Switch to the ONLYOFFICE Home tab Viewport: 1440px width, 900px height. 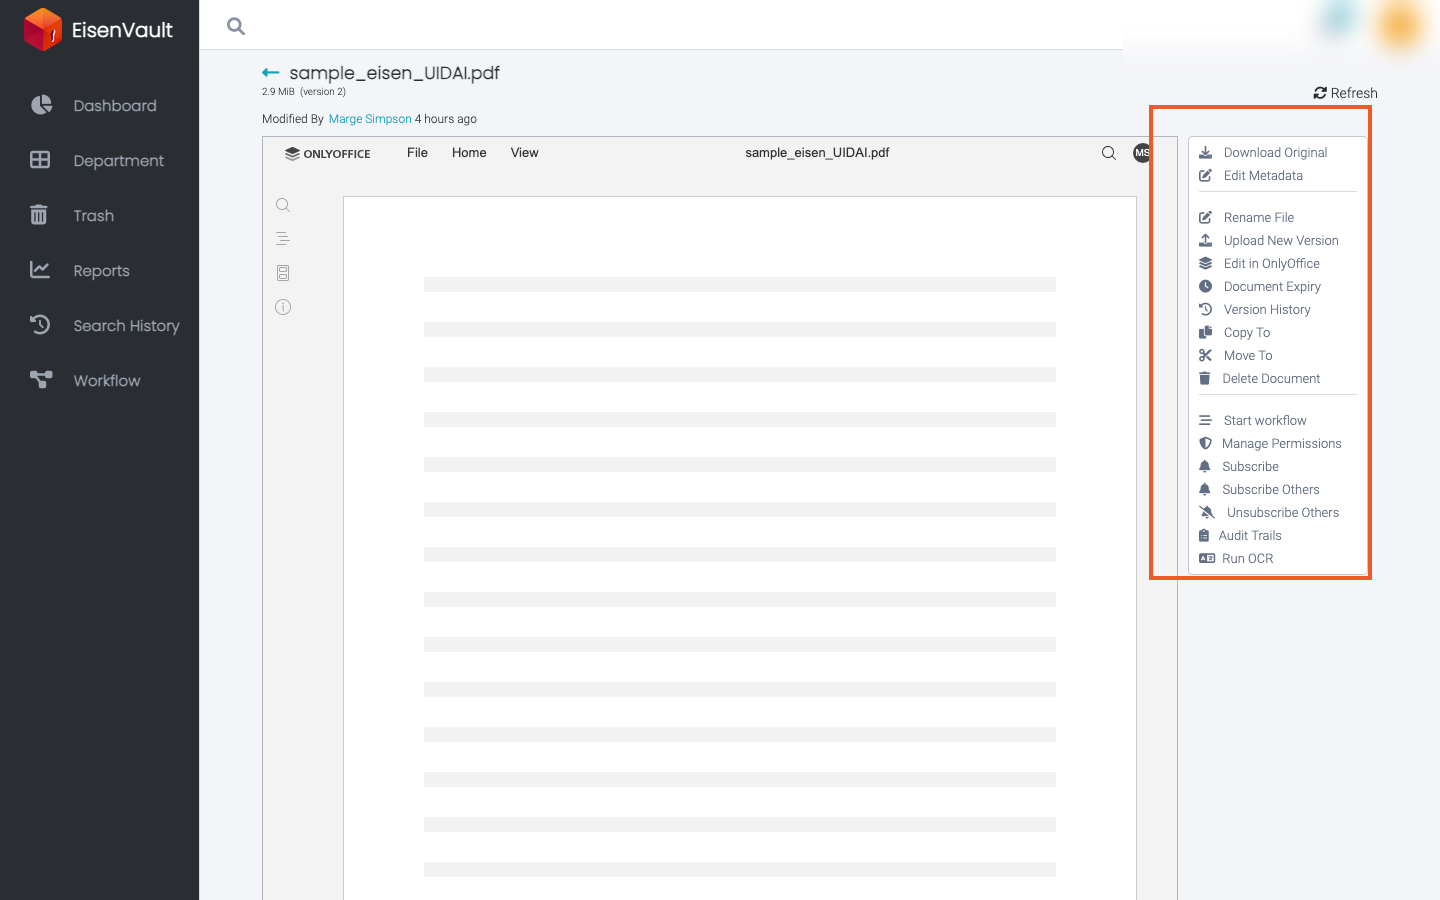pyautogui.click(x=469, y=153)
